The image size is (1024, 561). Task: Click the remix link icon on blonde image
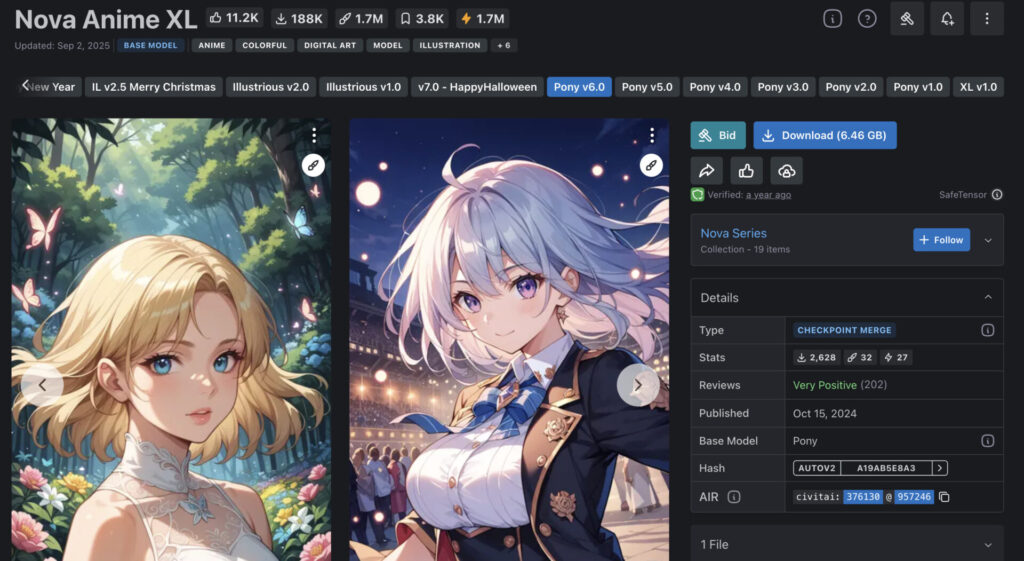pyautogui.click(x=314, y=165)
